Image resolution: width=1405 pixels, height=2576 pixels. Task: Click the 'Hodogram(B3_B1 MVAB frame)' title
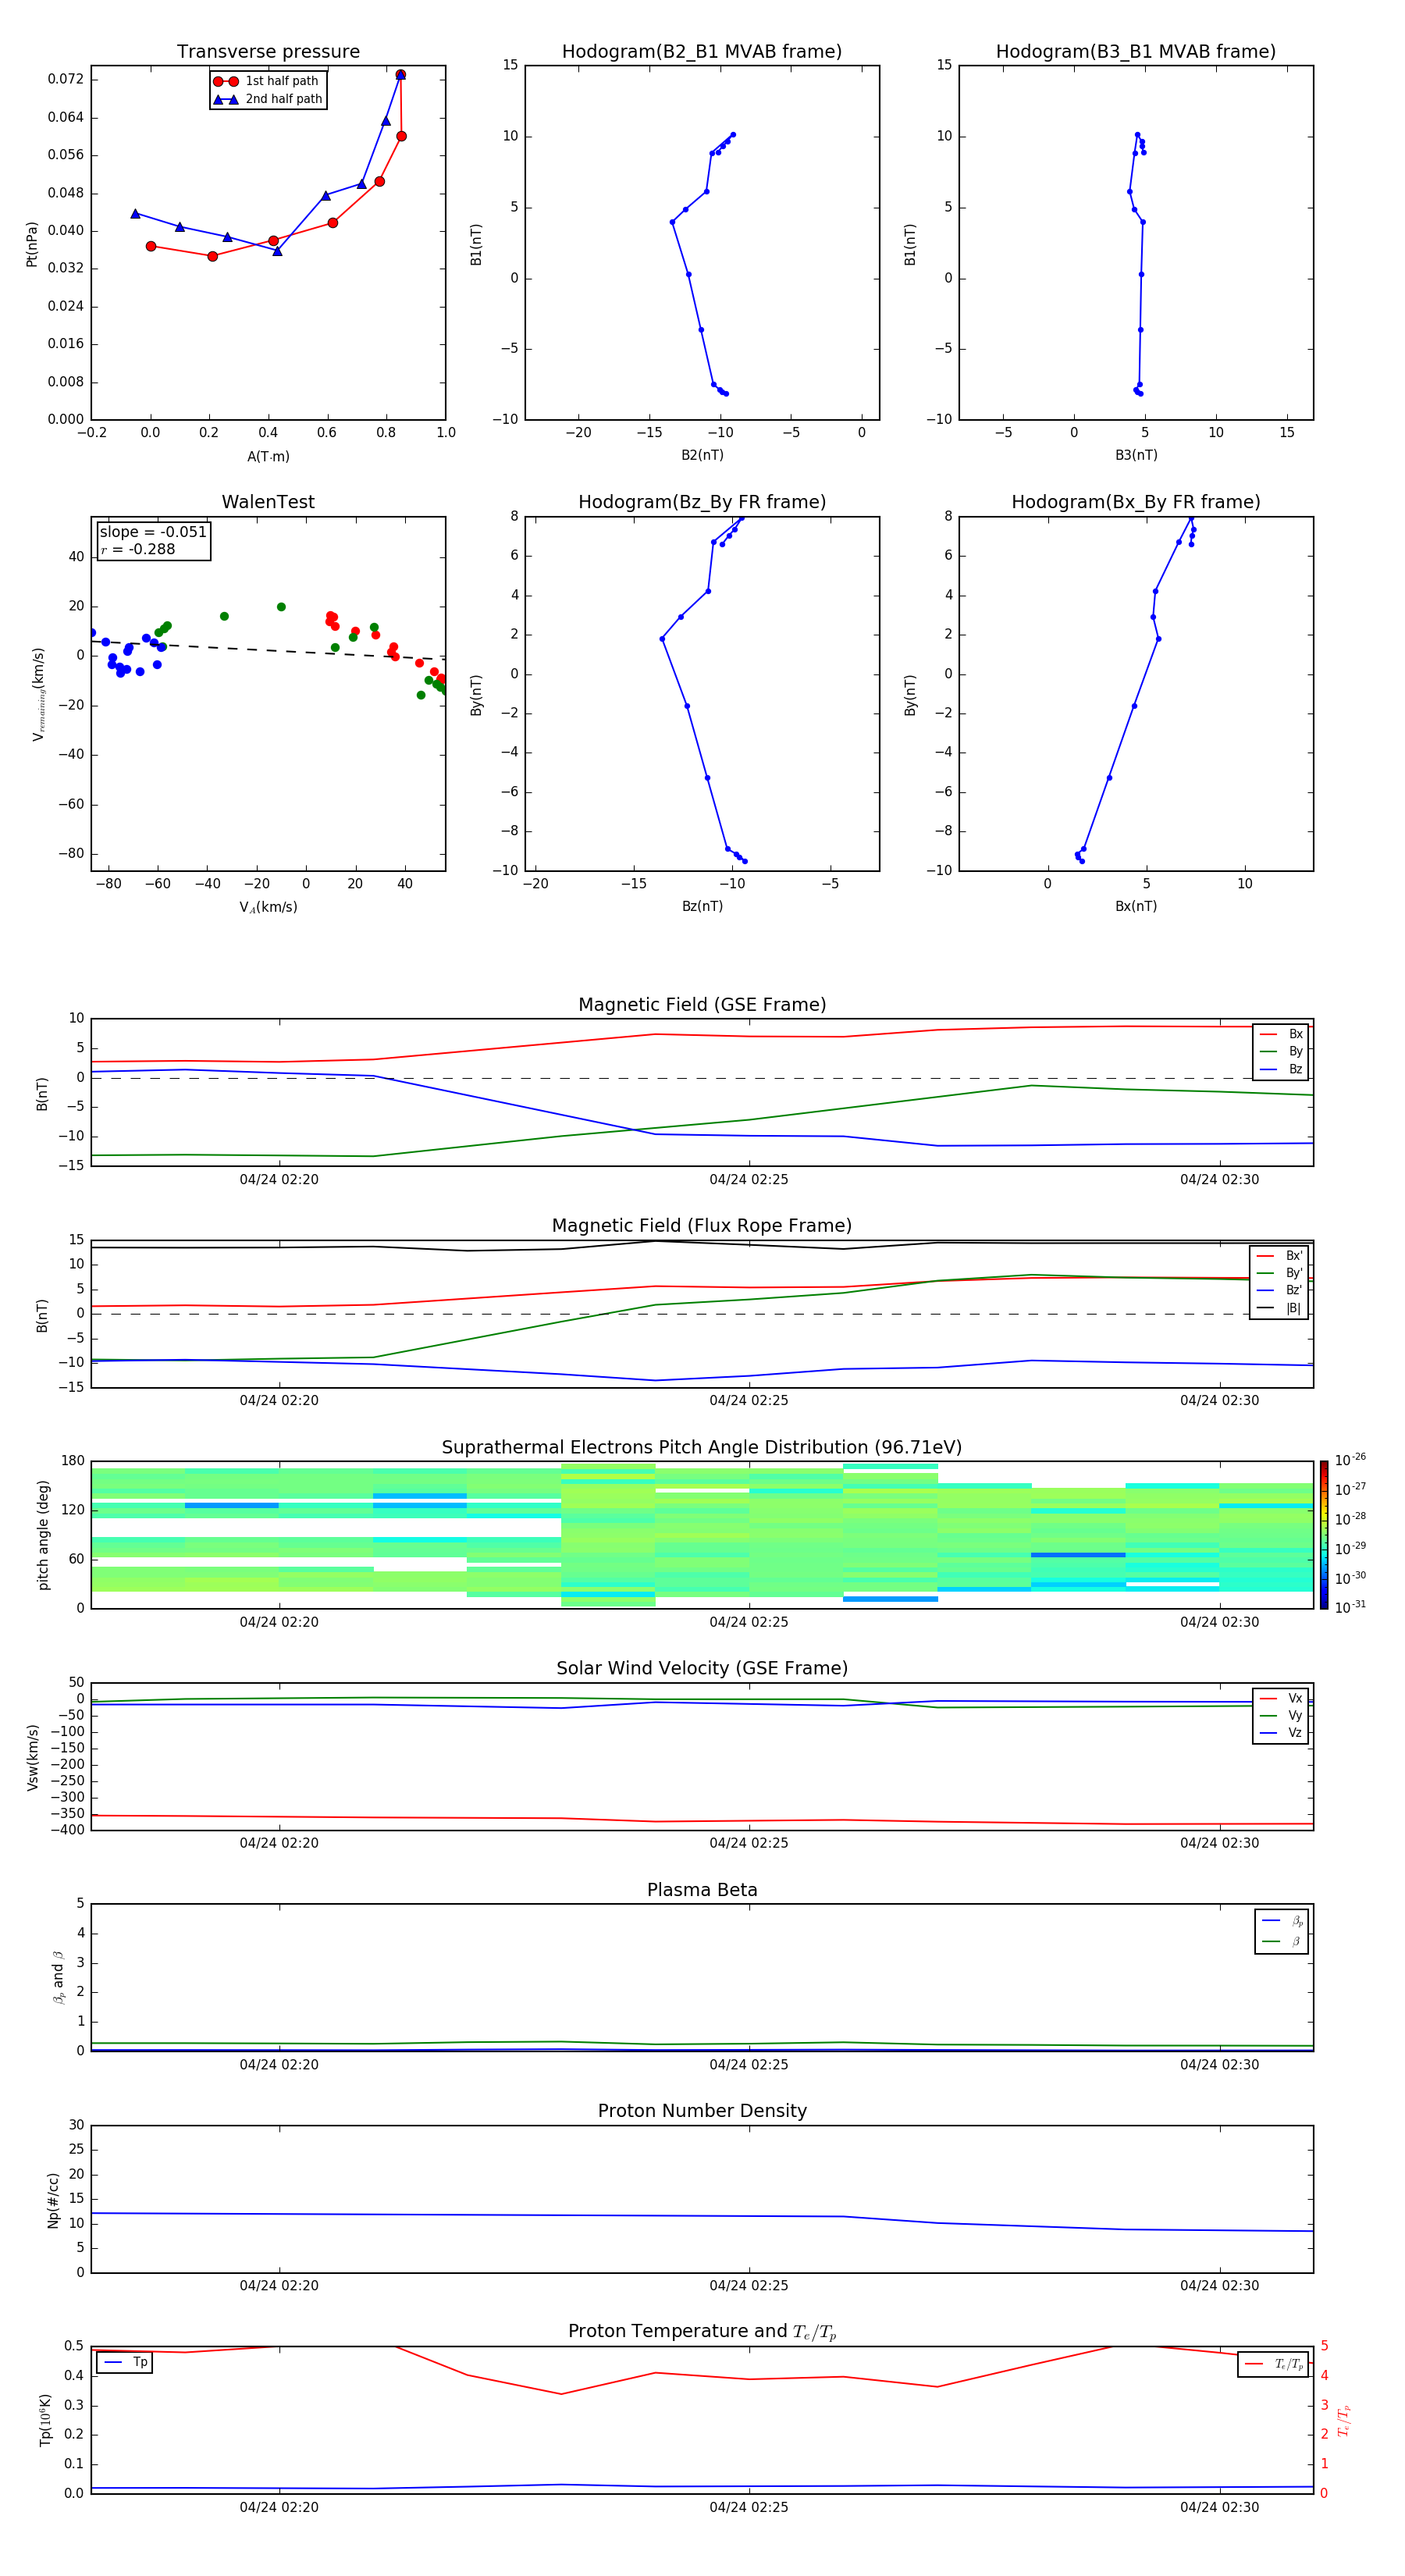pyautogui.click(x=1136, y=52)
